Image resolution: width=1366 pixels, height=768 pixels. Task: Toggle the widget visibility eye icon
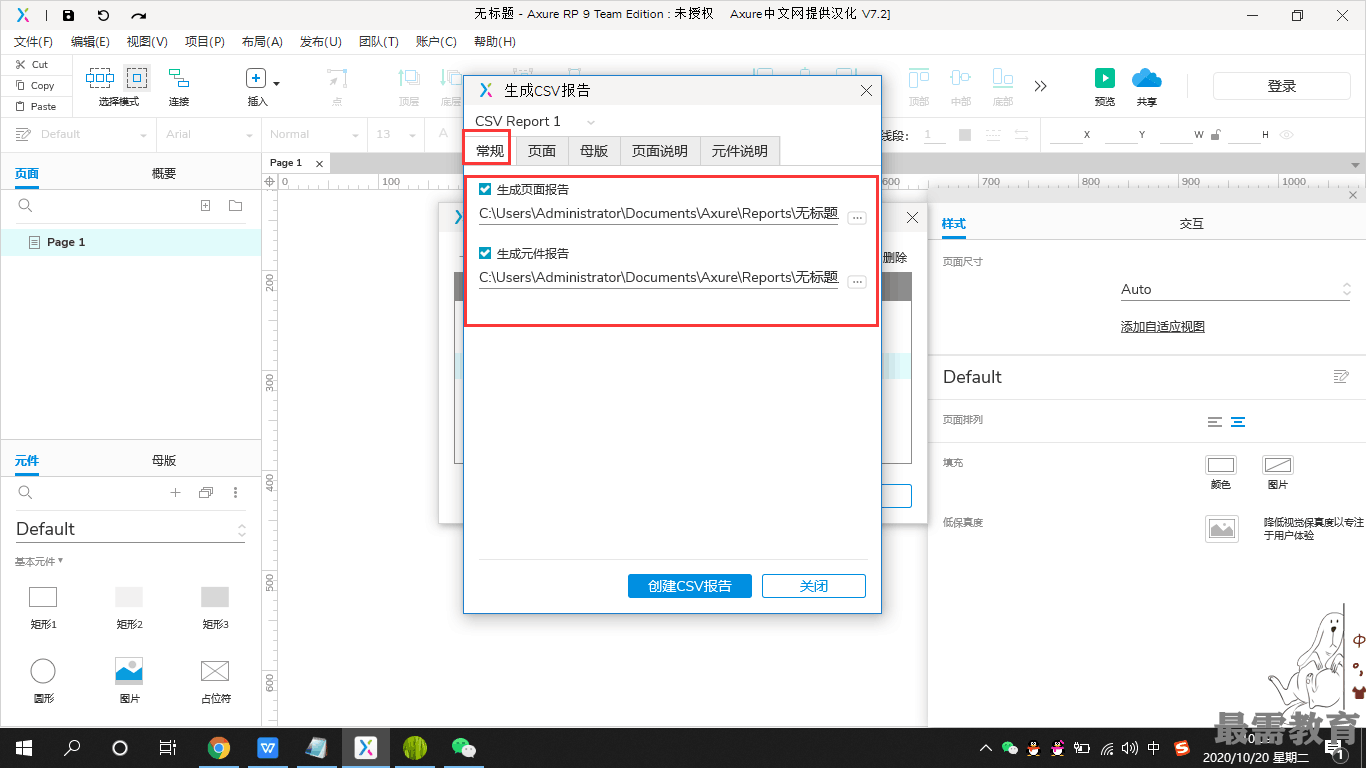coord(1287,135)
